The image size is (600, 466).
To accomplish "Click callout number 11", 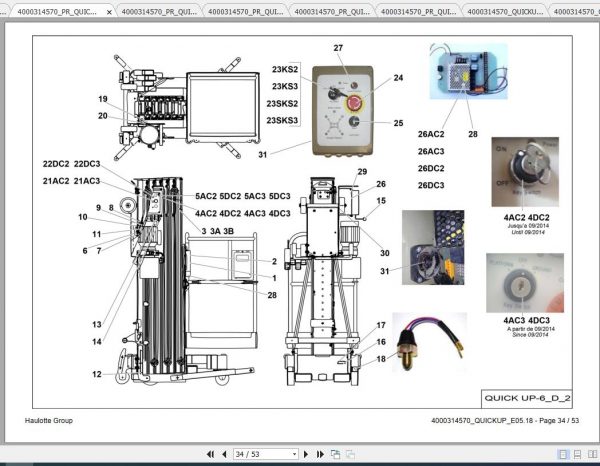I will point(96,234).
